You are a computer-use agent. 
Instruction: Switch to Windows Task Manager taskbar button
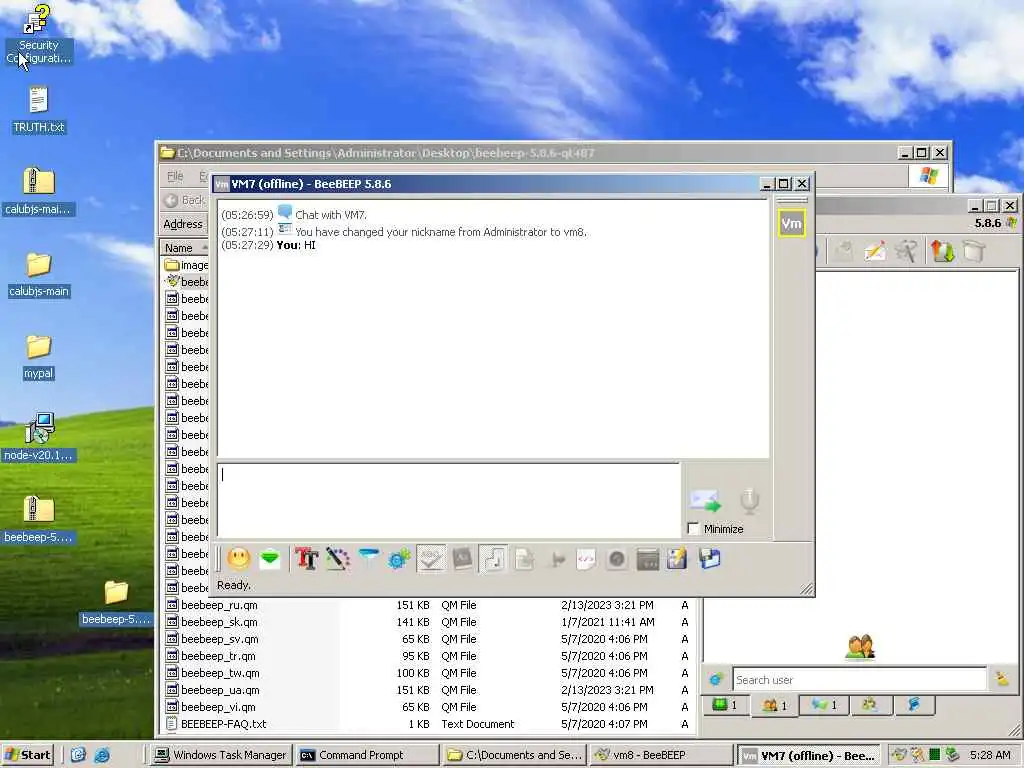coord(221,755)
